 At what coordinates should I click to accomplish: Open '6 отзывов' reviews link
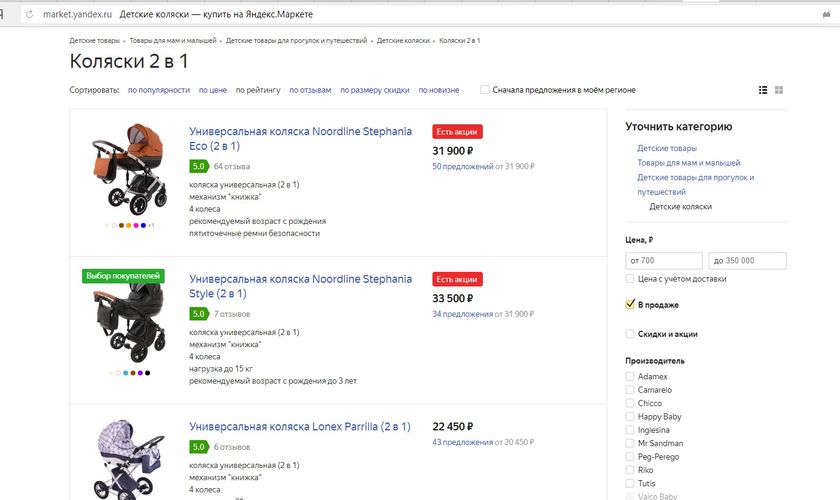232,447
